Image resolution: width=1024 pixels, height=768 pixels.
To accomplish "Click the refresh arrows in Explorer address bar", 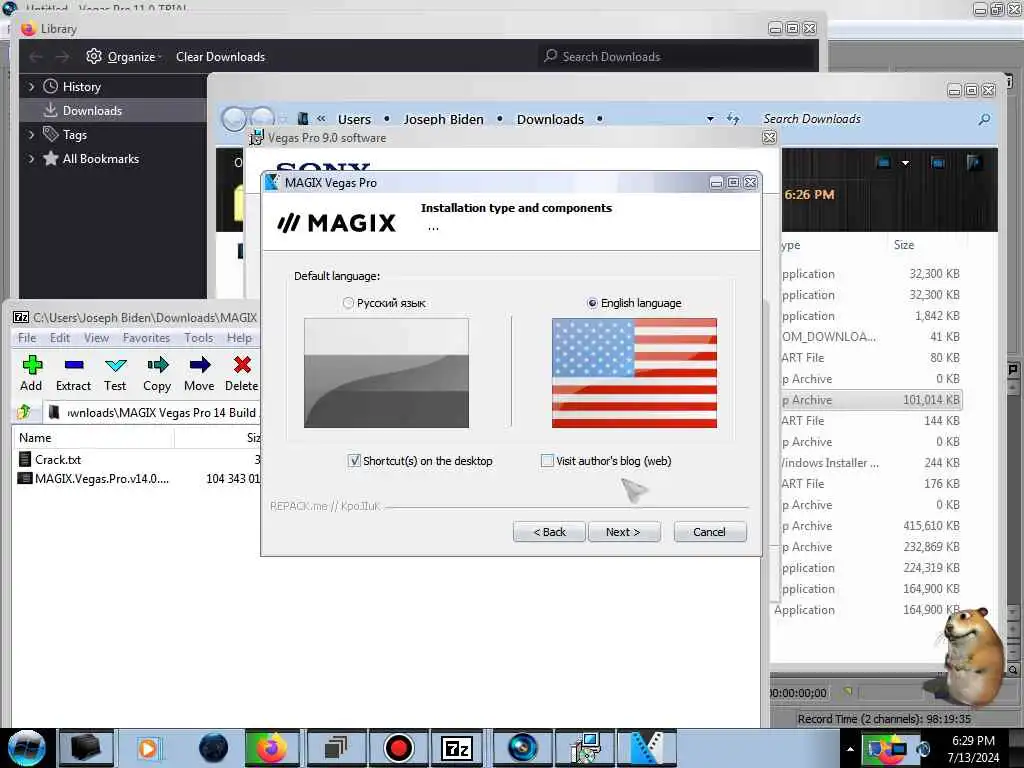I will [x=733, y=119].
